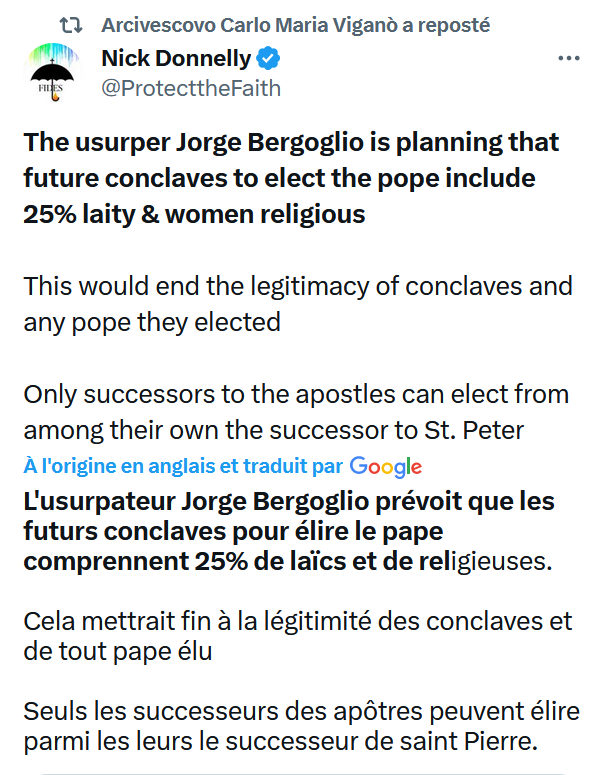Click the 'This would end the legitimacy' paragraph
Image resolution: width=592 pixels, height=775 pixels.
click(298, 304)
